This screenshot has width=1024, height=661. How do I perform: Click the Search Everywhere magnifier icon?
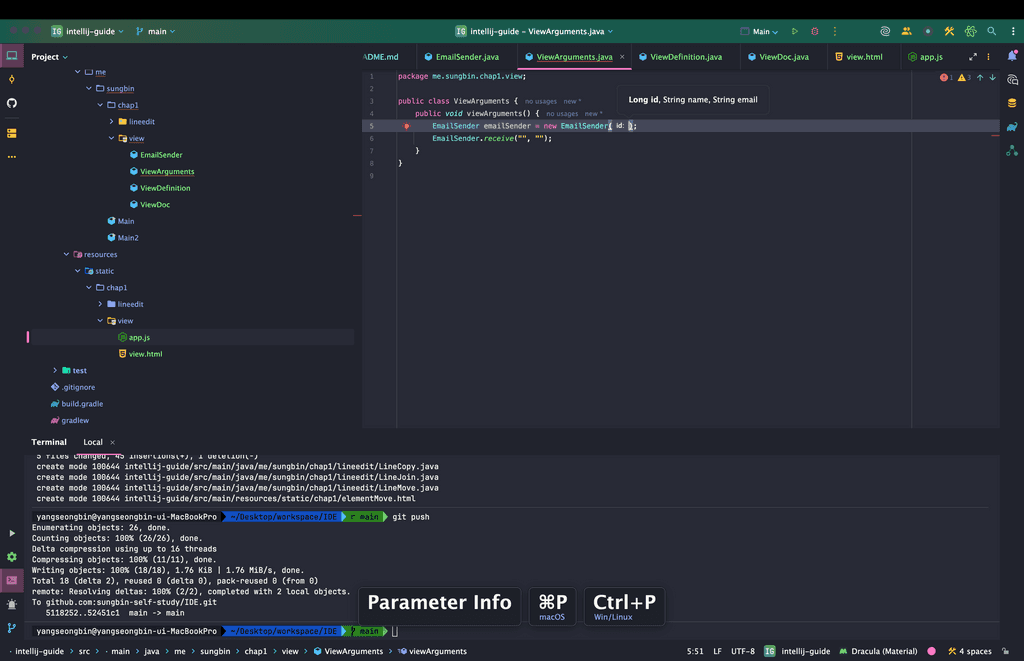coord(991,31)
